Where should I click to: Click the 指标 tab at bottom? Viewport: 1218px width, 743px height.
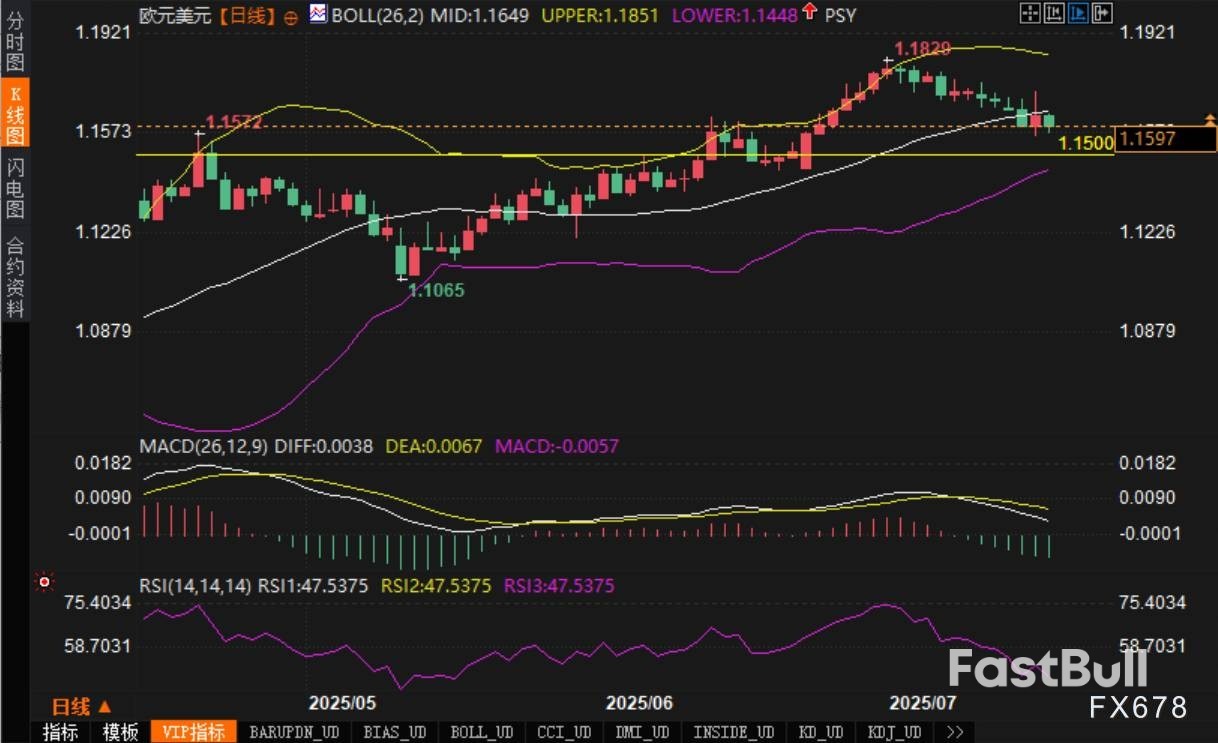(x=60, y=732)
